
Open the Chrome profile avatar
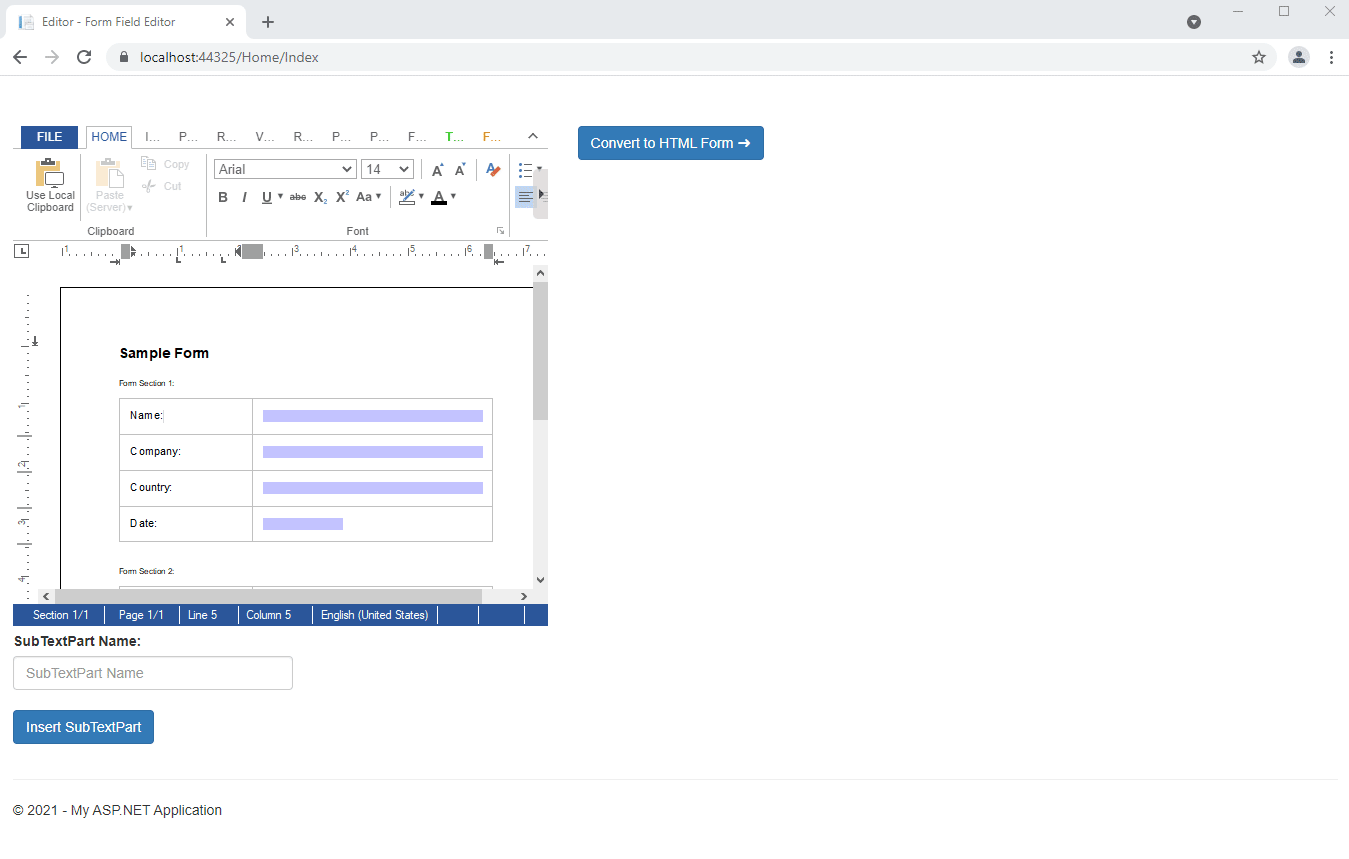1299,57
